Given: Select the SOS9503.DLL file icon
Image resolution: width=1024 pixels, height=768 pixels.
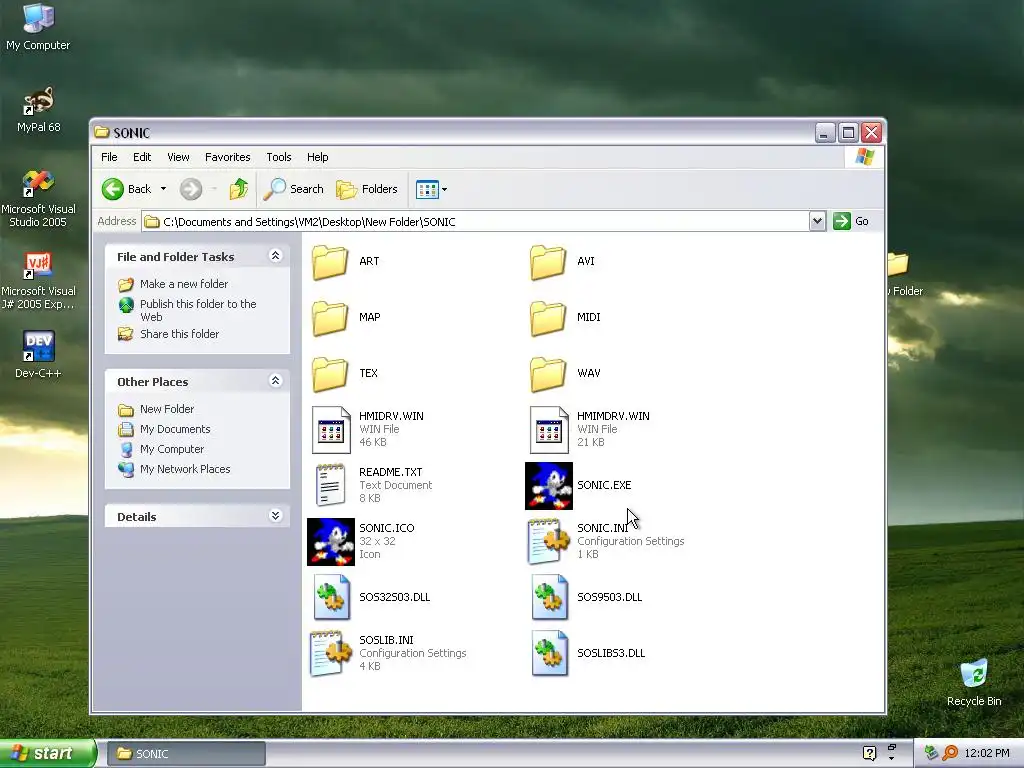Looking at the screenshot, I should click(549, 597).
